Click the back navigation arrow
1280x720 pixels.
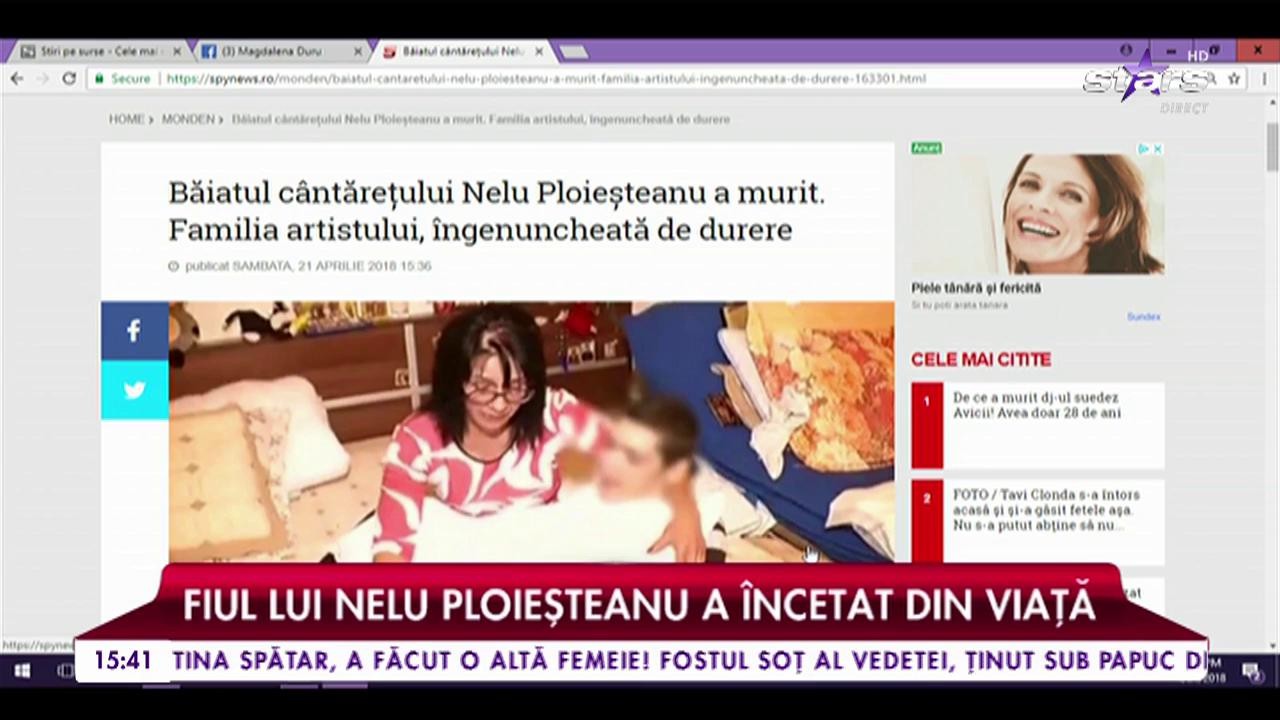coord(16,78)
